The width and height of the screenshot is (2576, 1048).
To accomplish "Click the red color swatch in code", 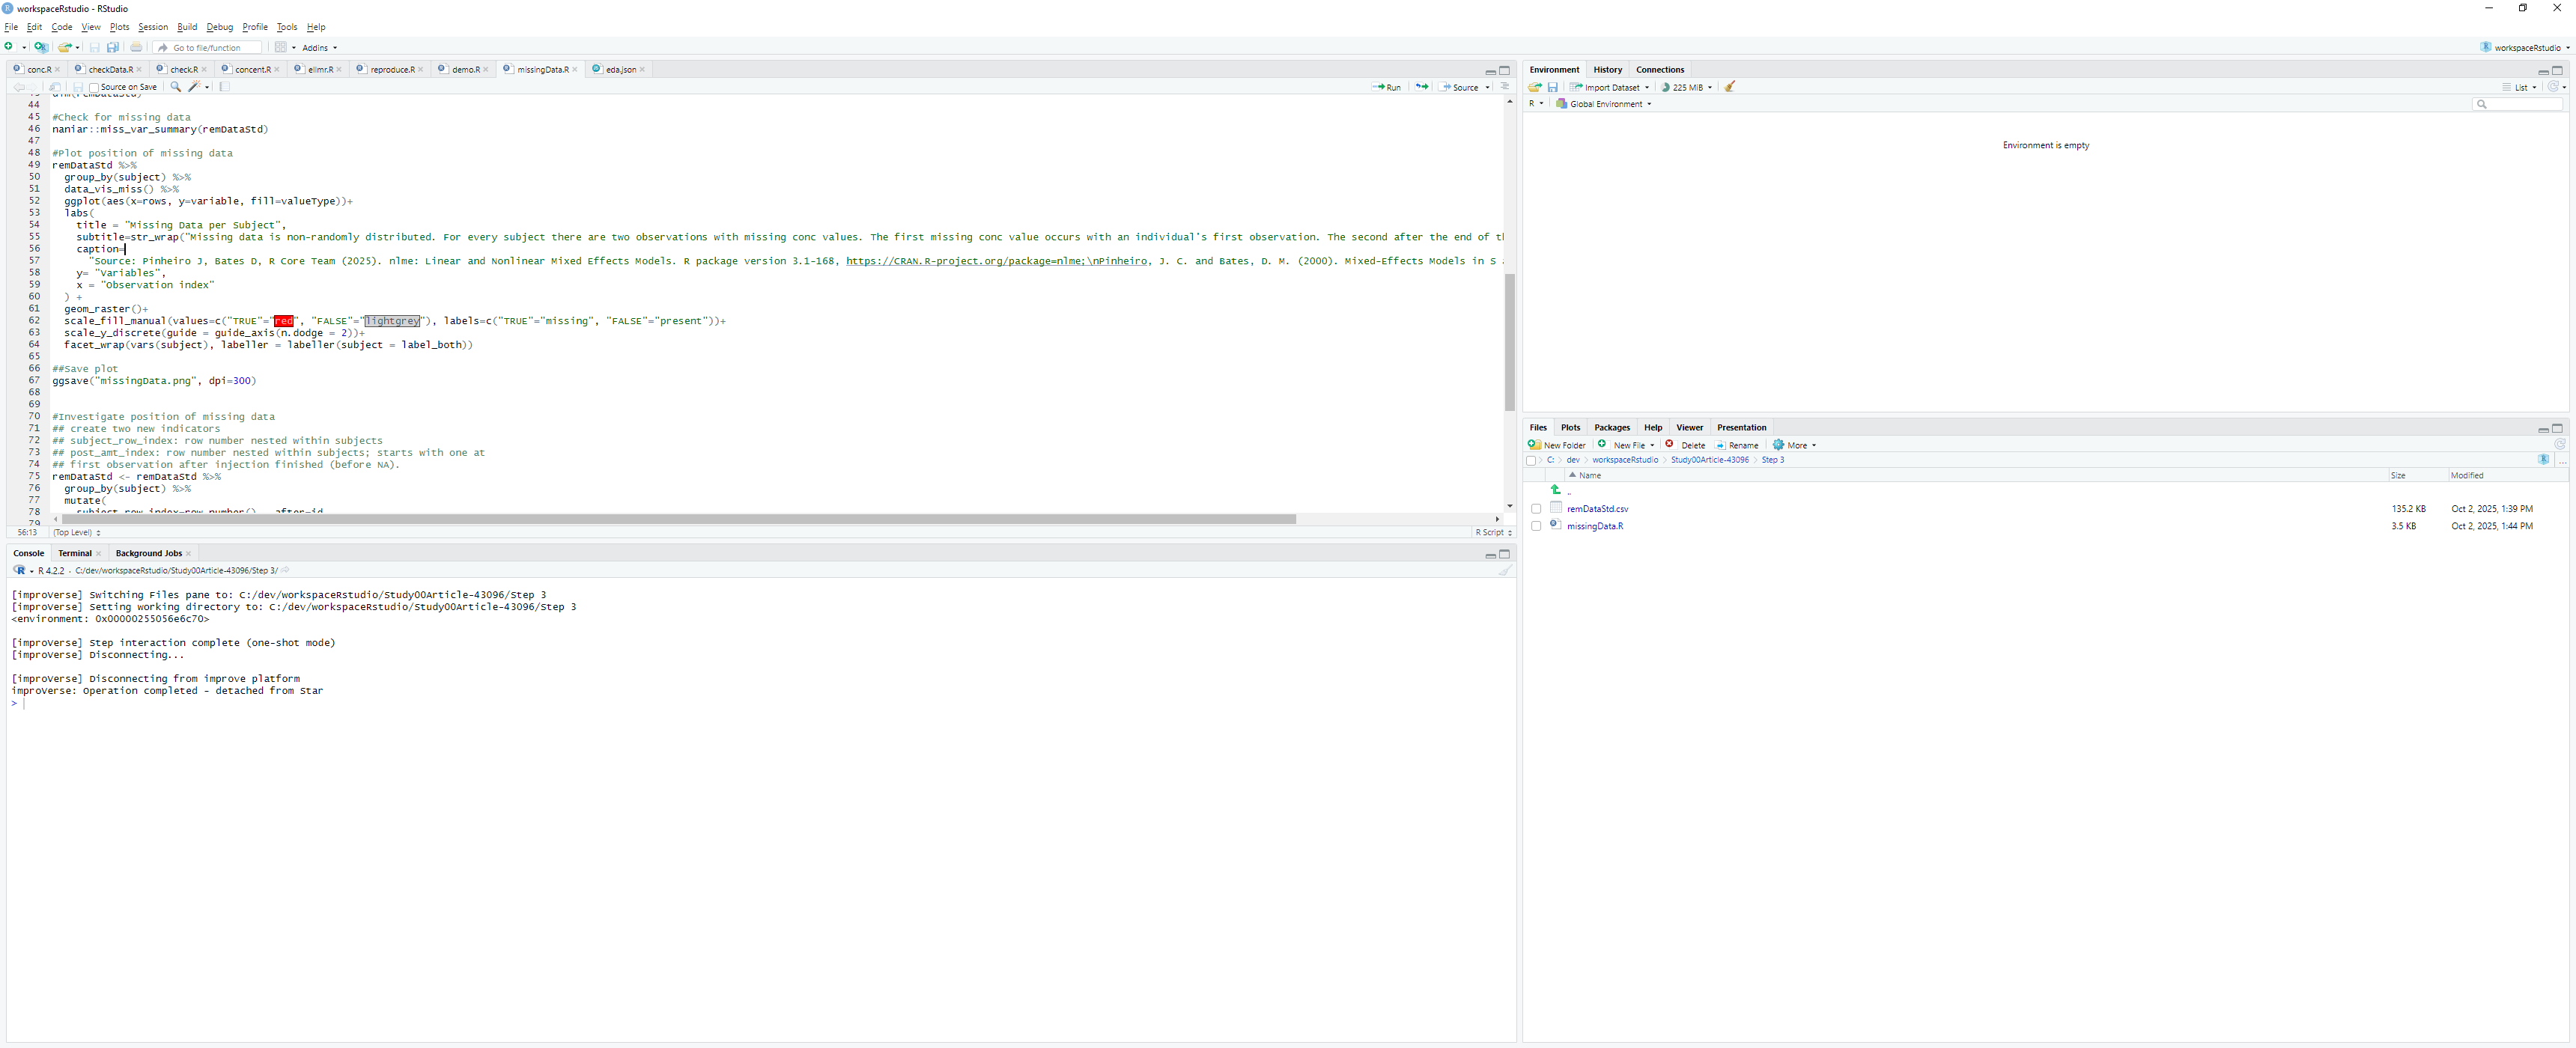I will pos(284,321).
